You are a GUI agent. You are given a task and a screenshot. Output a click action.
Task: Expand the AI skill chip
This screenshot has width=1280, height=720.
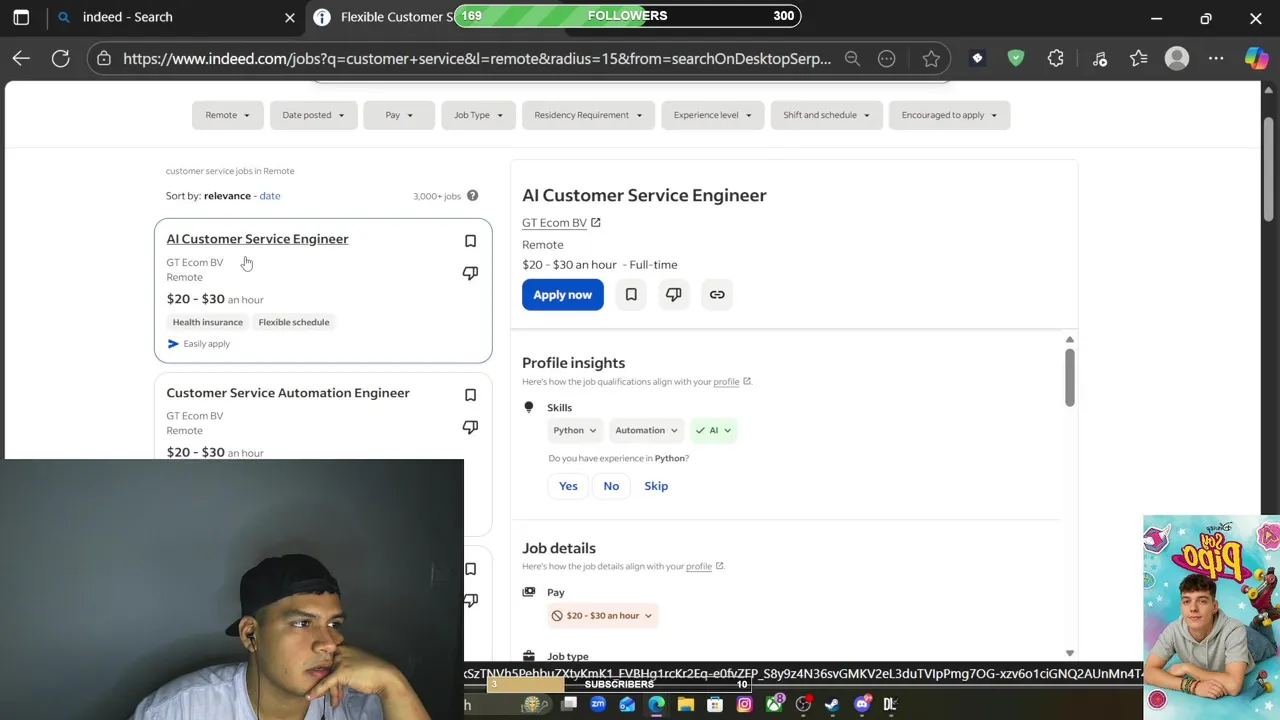pos(713,430)
